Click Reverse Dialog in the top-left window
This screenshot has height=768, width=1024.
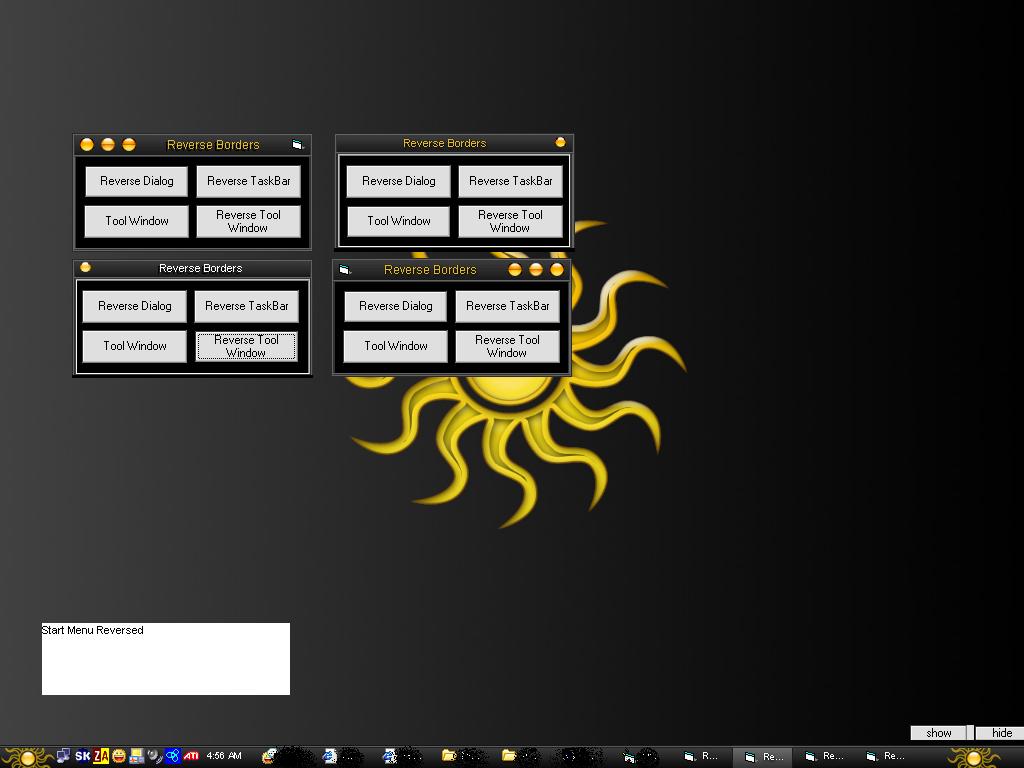(x=136, y=181)
